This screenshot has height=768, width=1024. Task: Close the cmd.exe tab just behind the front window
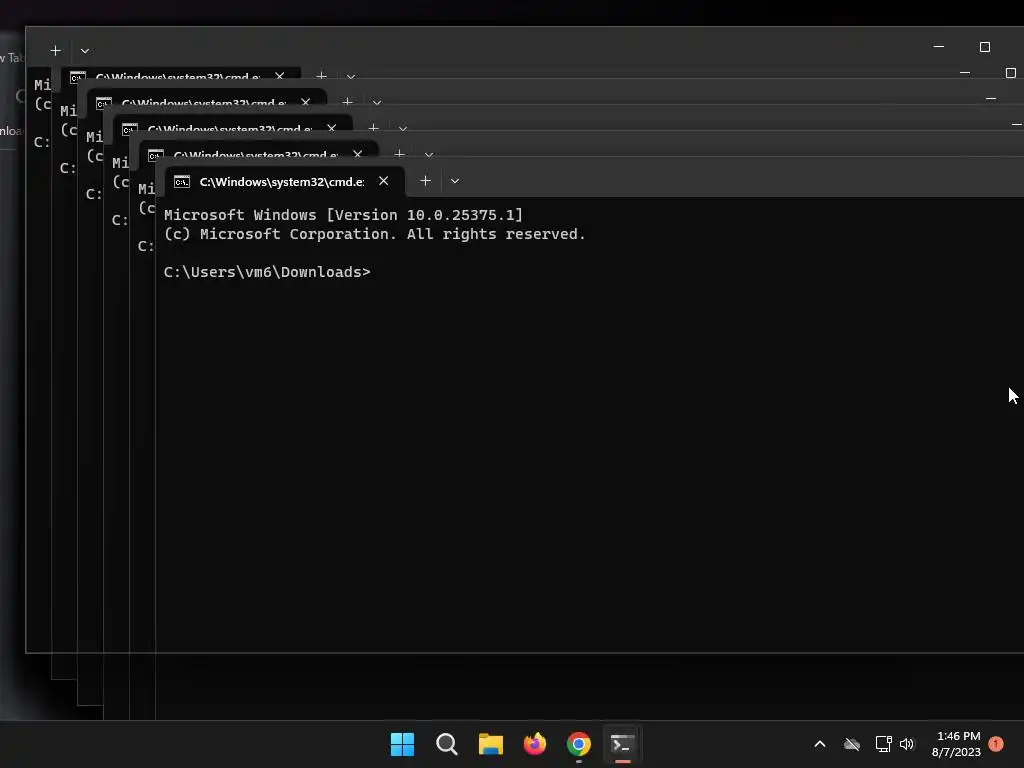click(358, 154)
